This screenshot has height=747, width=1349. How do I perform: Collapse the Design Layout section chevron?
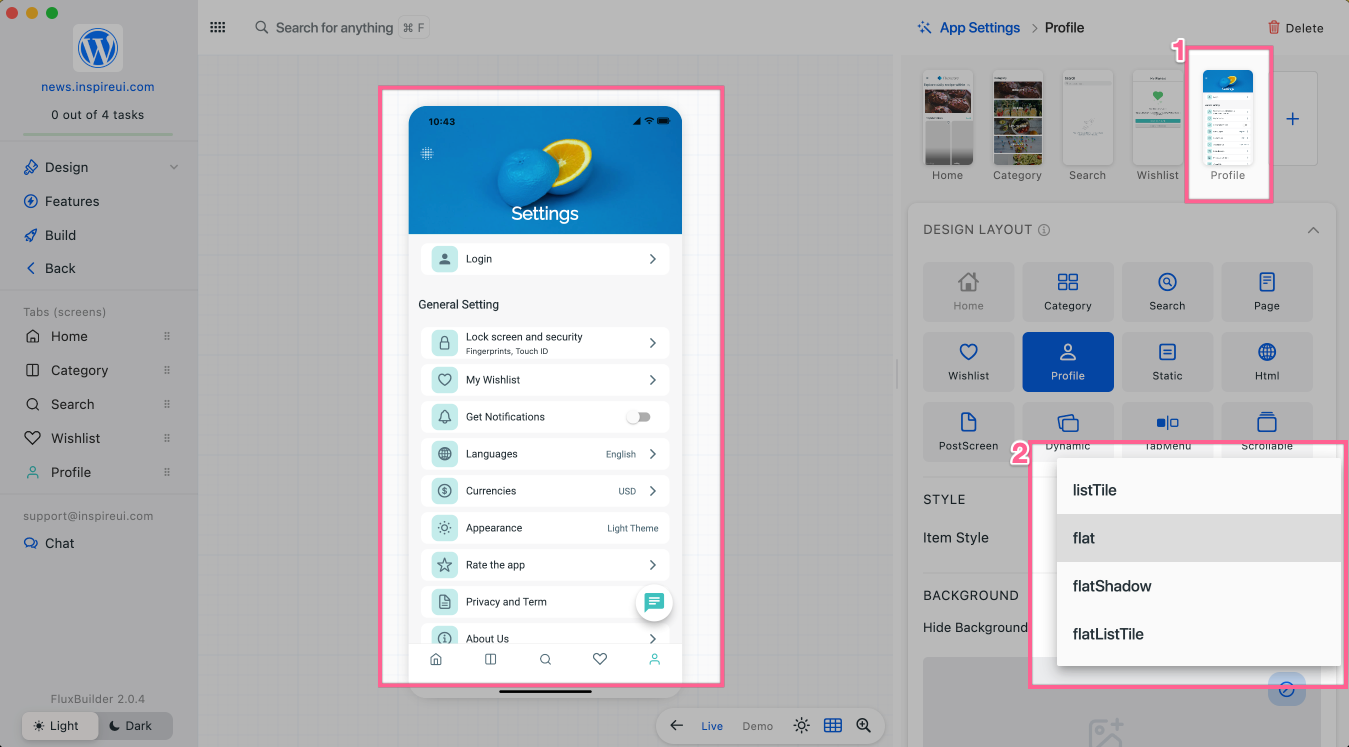click(x=1313, y=230)
